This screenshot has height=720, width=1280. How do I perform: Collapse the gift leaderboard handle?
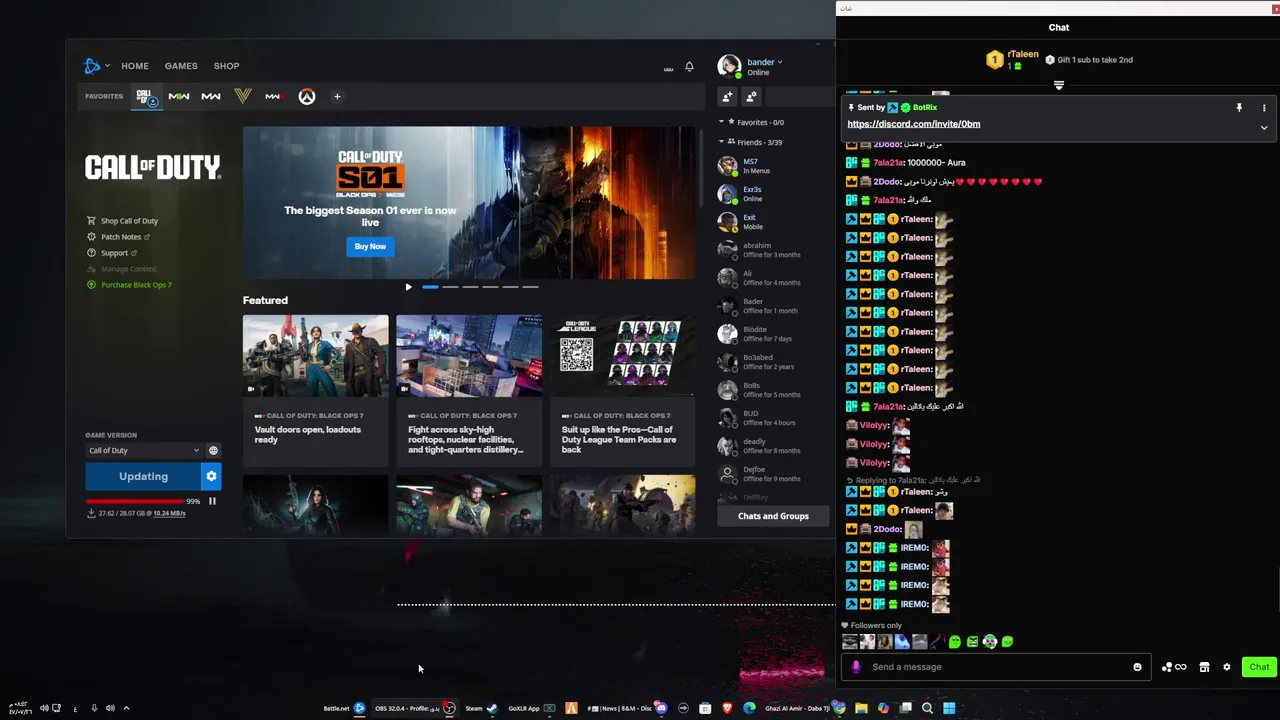pyautogui.click(x=1059, y=86)
